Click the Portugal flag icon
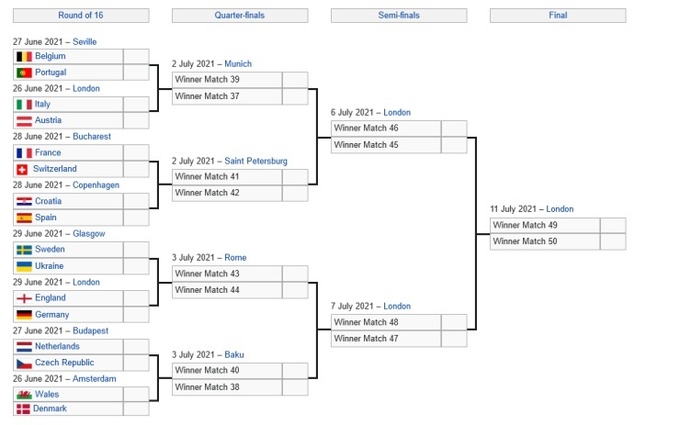This screenshot has width=680, height=425. point(25,72)
